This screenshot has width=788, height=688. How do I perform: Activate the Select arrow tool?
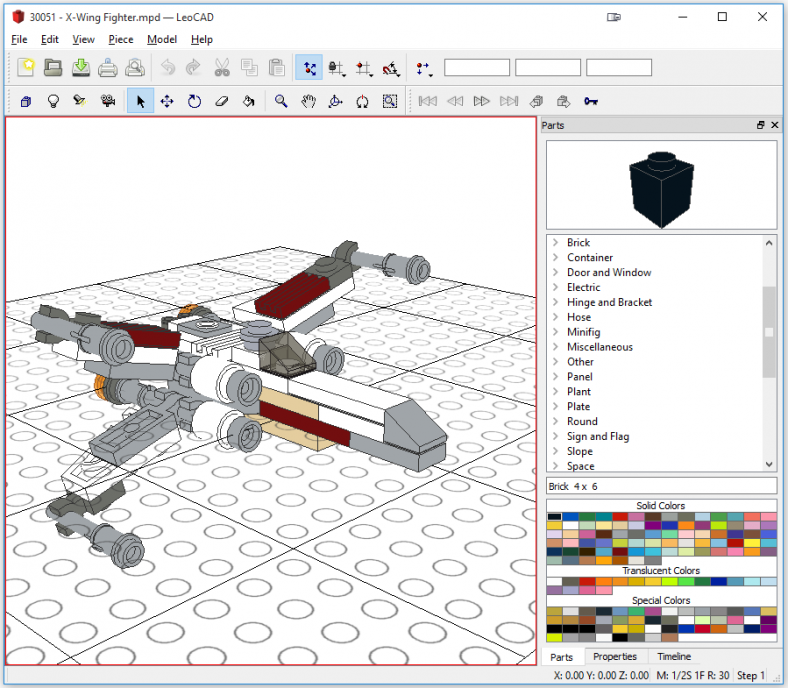[140, 102]
